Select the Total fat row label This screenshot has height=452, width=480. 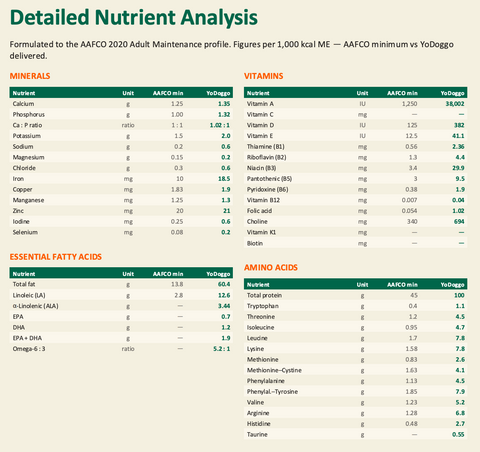coord(24,284)
